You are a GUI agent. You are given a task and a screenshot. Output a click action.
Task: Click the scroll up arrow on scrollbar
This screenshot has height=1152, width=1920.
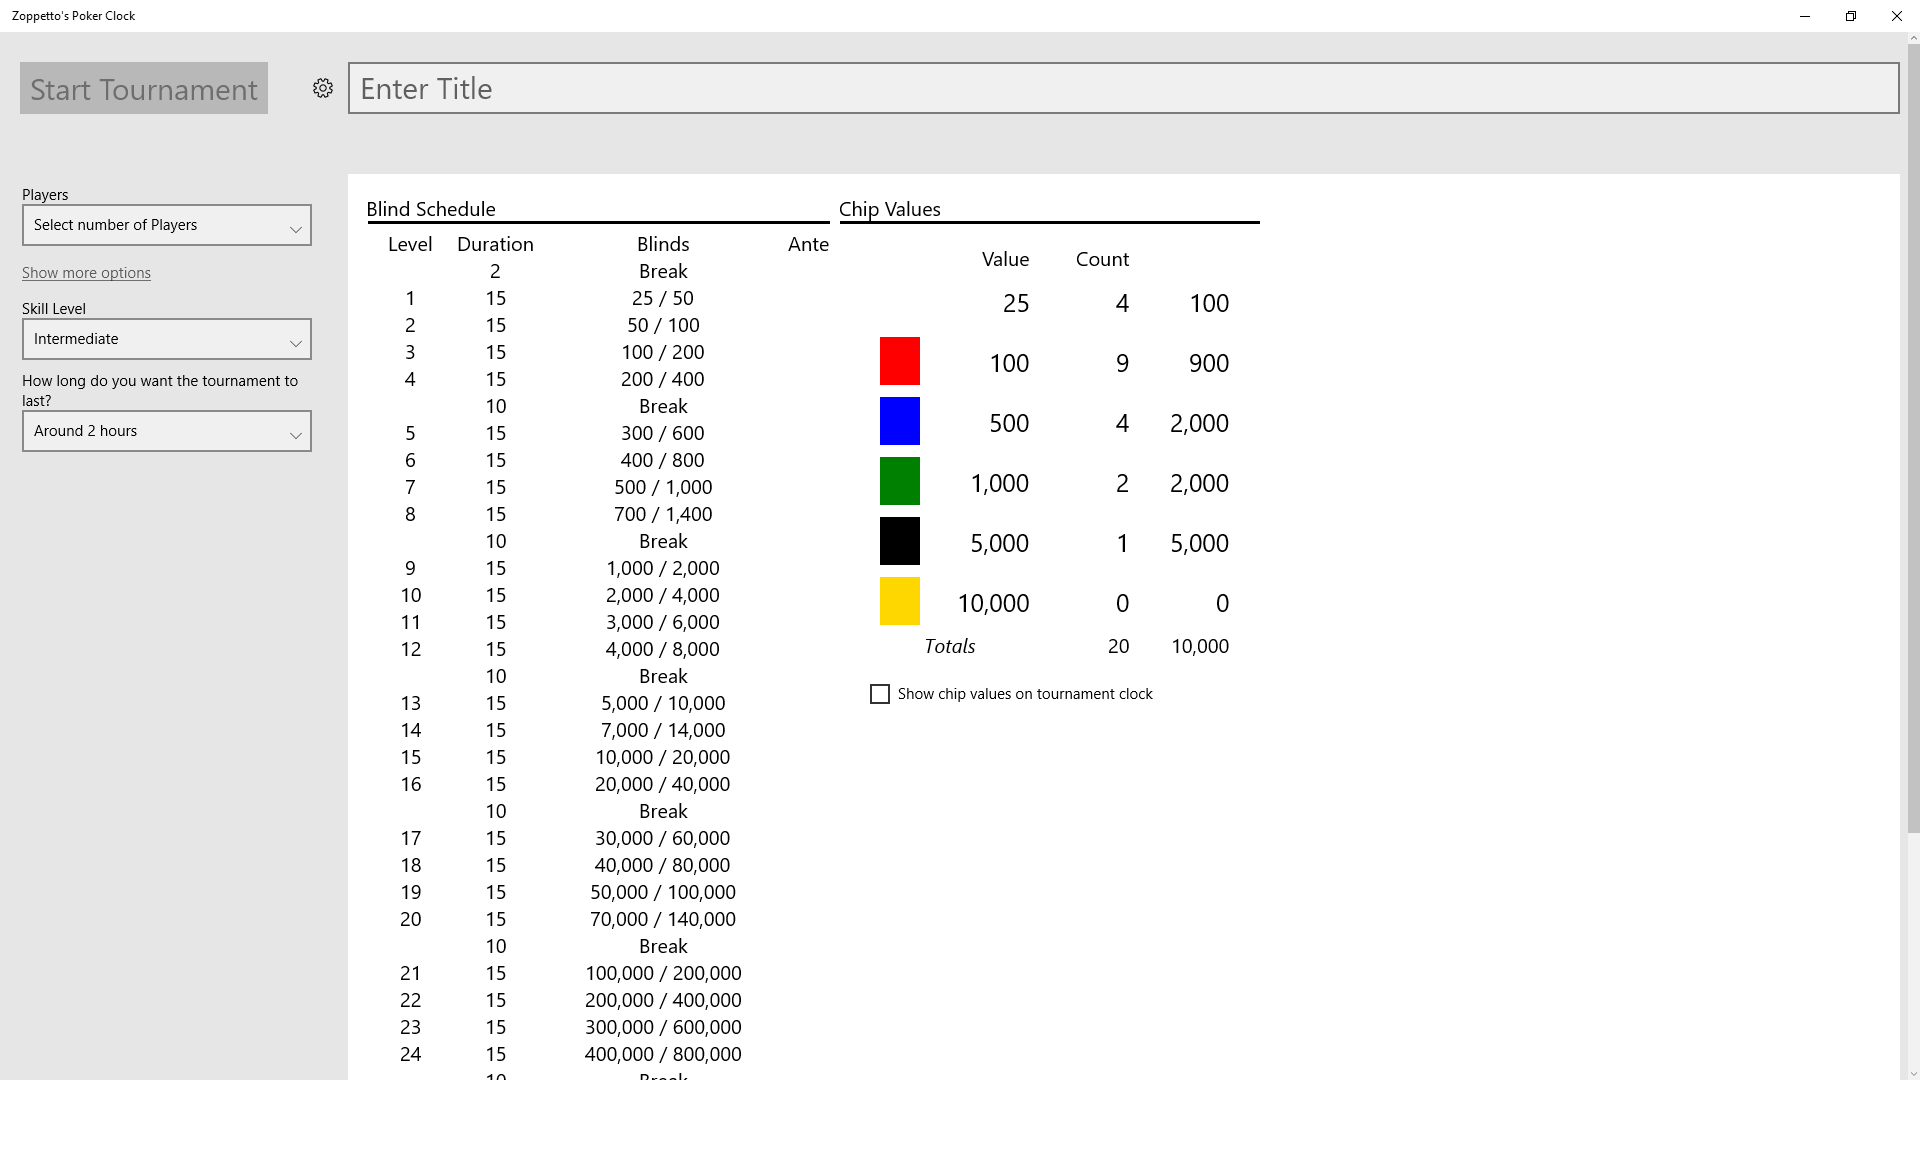[x=1913, y=39]
